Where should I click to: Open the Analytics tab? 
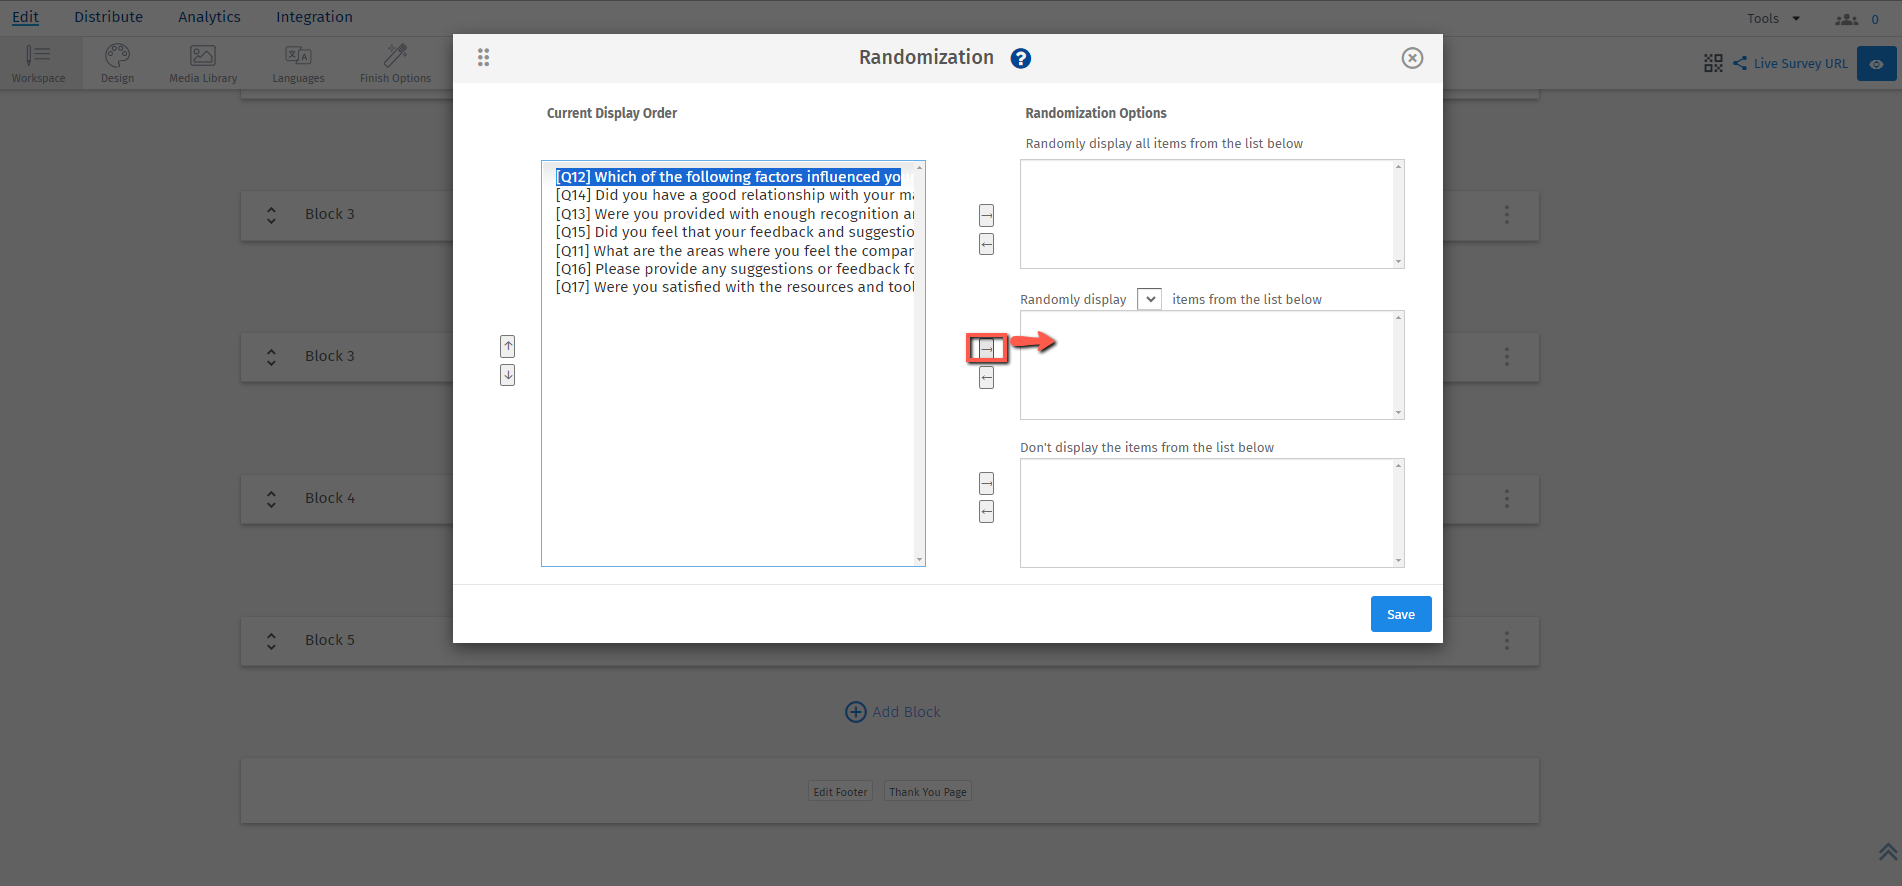point(209,17)
